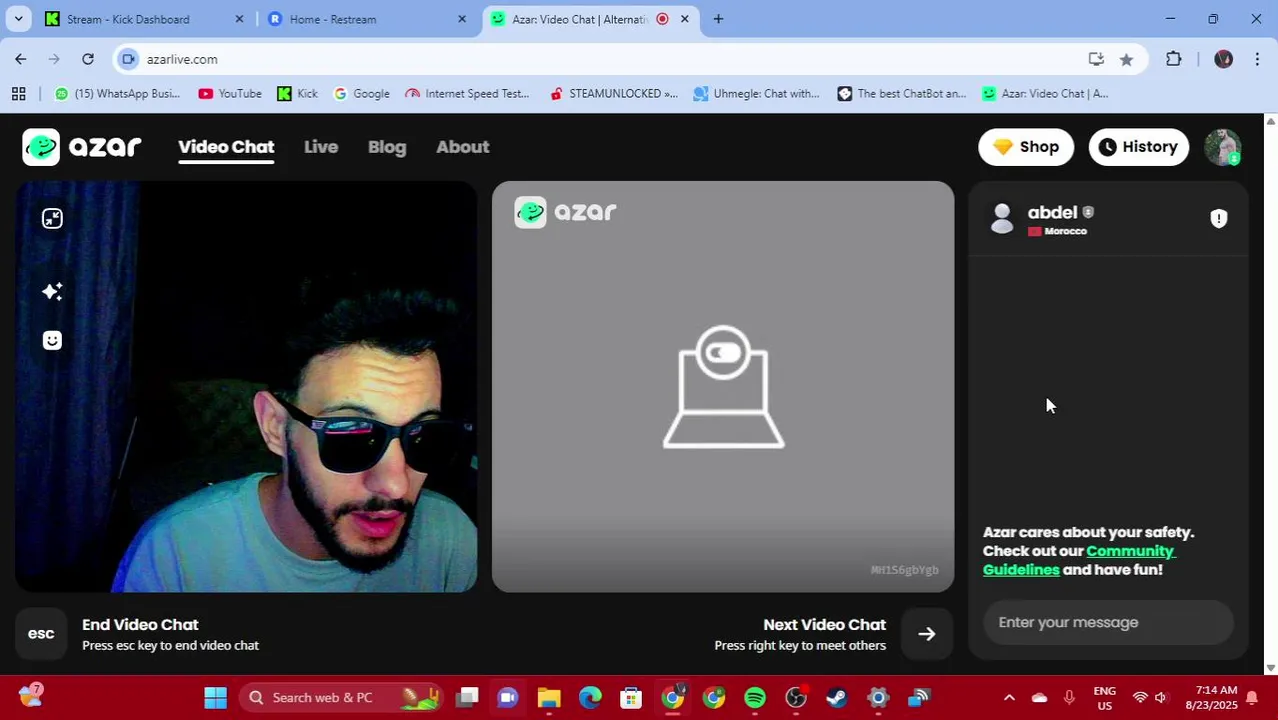Open the Shop with gem icon

tap(1026, 147)
